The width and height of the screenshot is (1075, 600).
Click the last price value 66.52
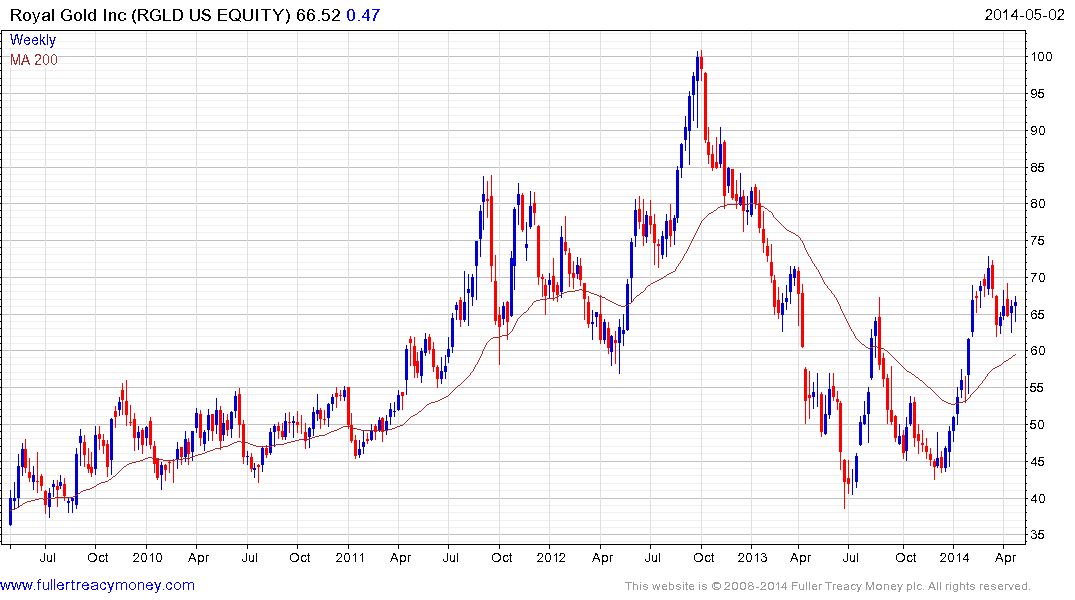pos(318,15)
